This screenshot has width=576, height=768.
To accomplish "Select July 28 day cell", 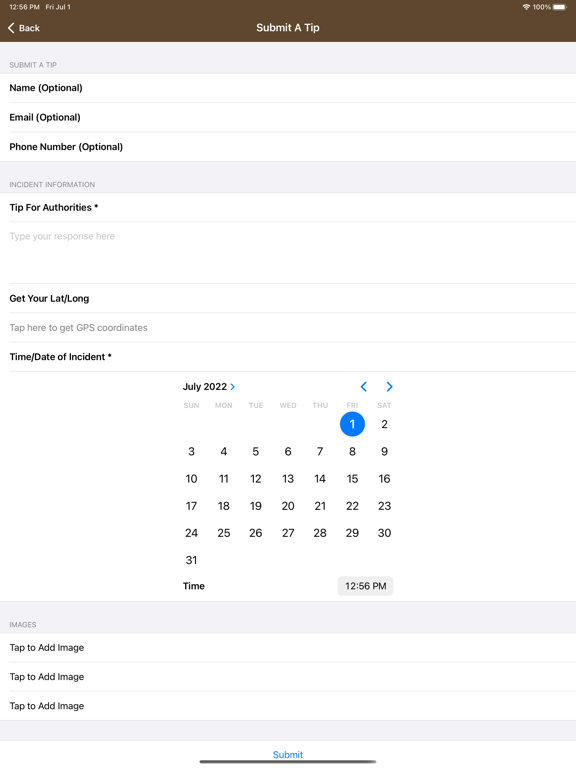I will pos(320,533).
